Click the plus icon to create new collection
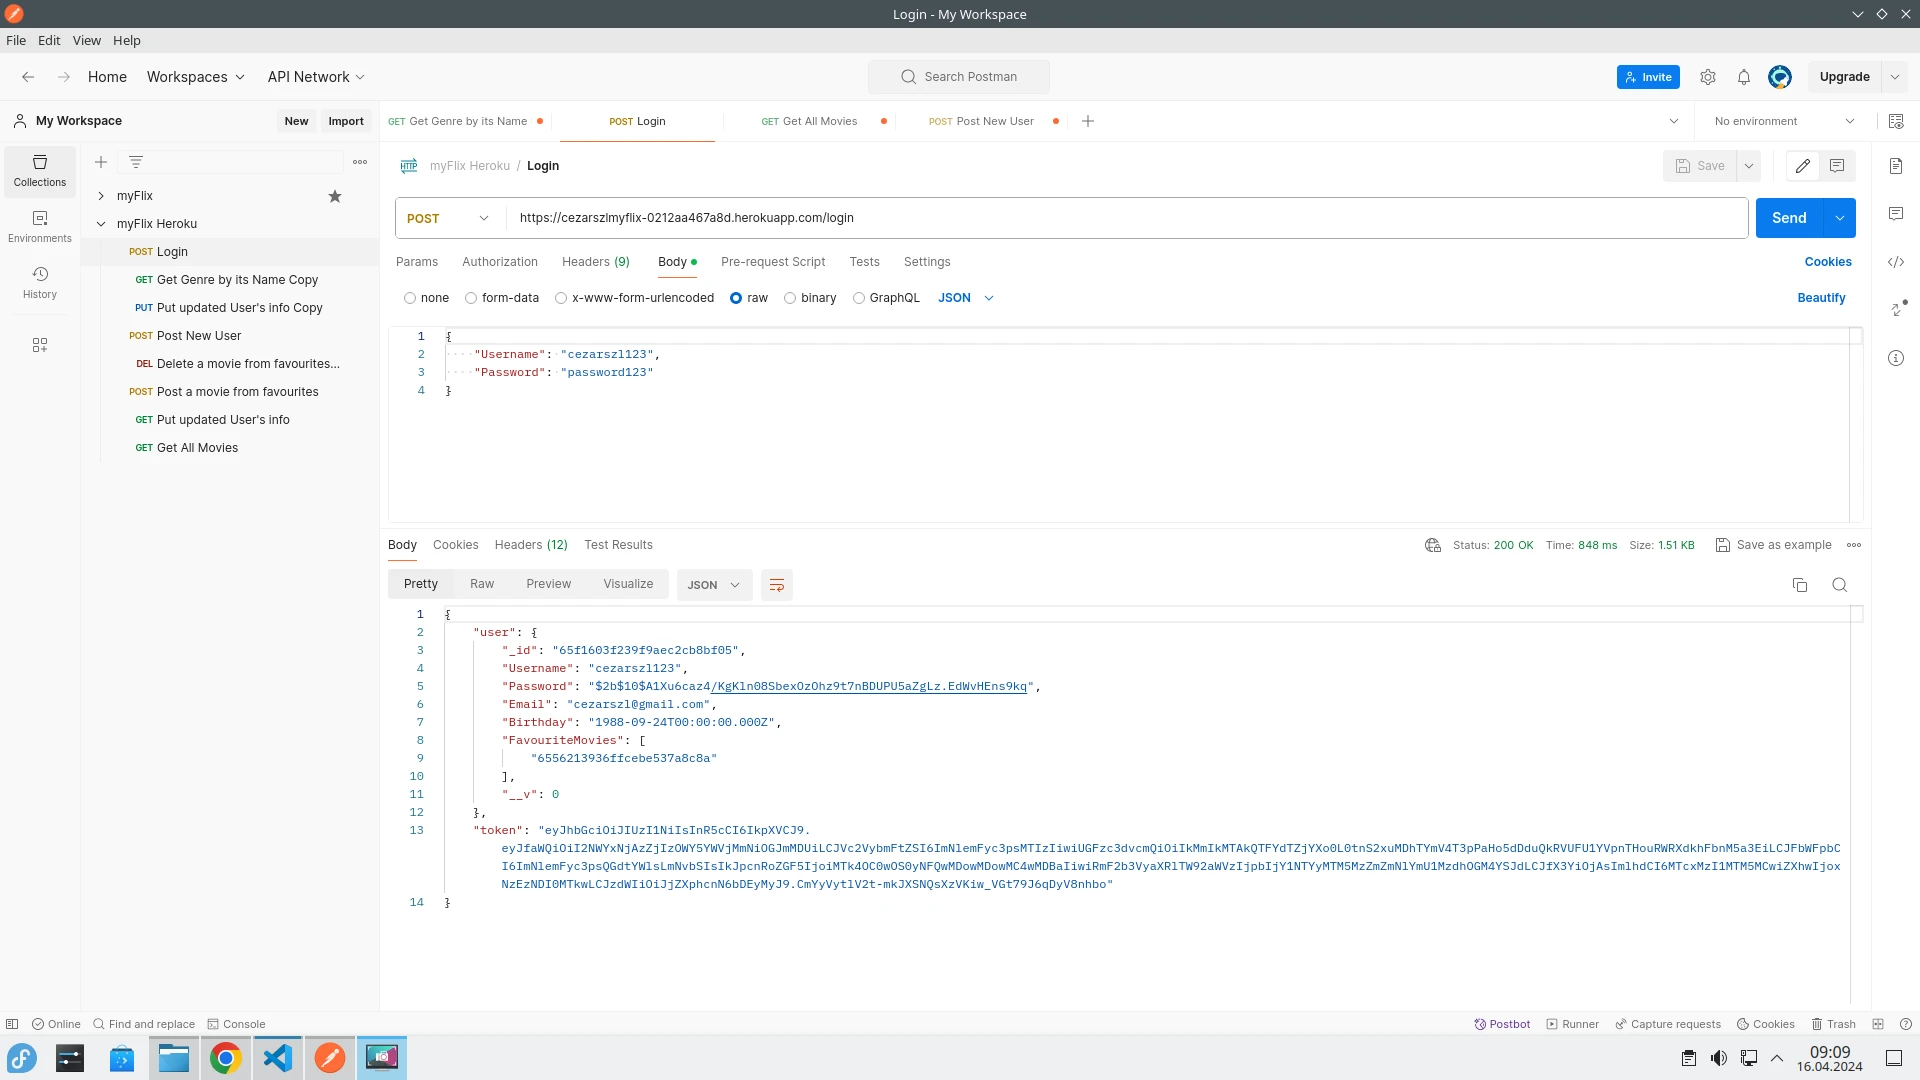The image size is (1920, 1080). [x=101, y=162]
